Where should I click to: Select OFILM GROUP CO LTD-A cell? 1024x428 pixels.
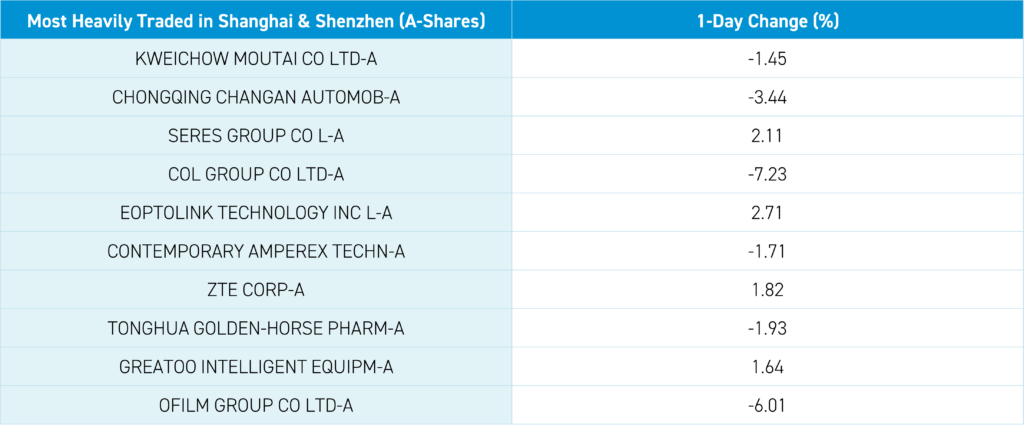pos(256,405)
